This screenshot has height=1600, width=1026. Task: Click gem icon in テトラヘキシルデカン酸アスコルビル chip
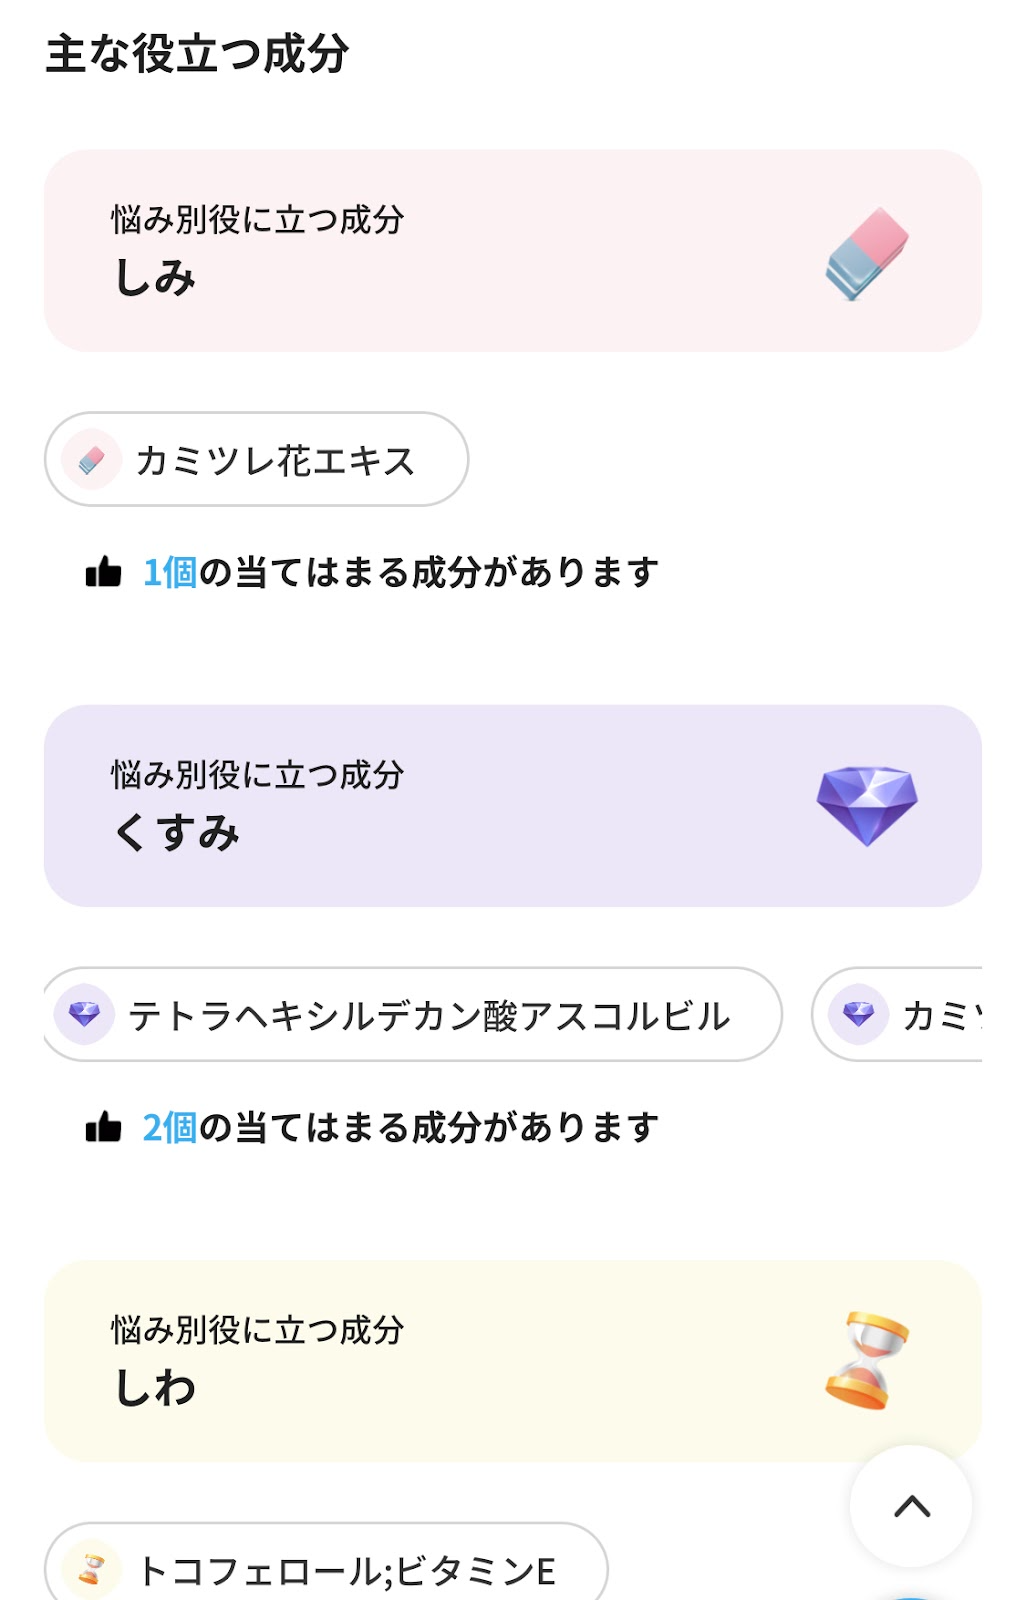pos(84,1015)
